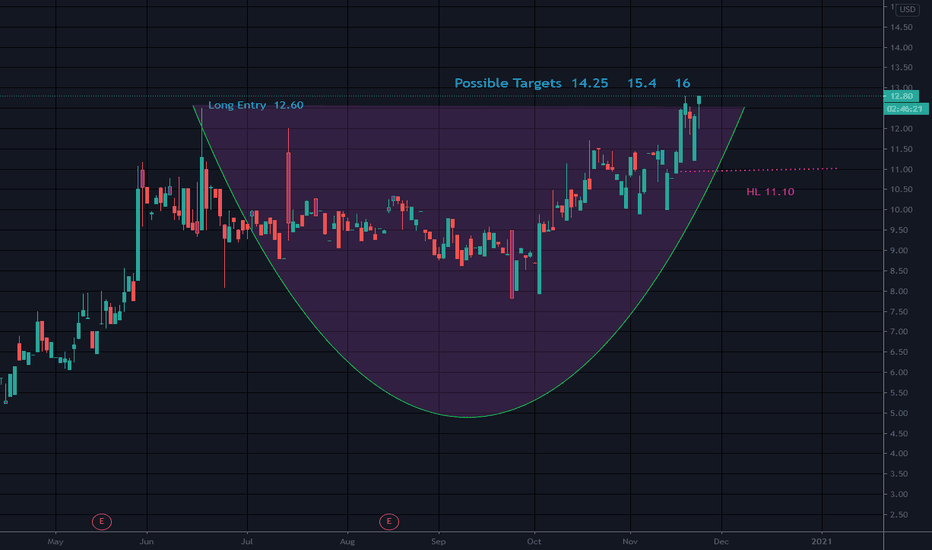Click the 10.50 price axis label
This screenshot has height=550, width=932.
pyautogui.click(x=901, y=190)
